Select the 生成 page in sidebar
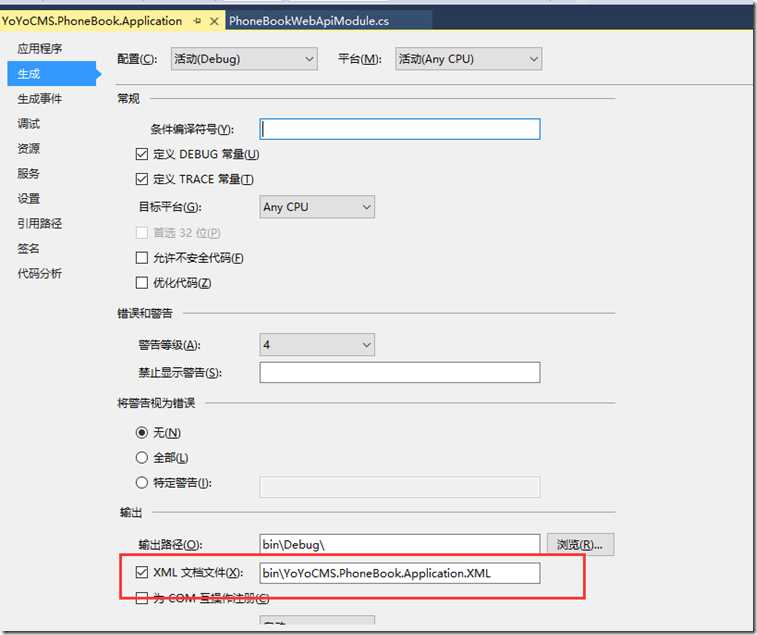The width and height of the screenshot is (757, 635). (52, 73)
